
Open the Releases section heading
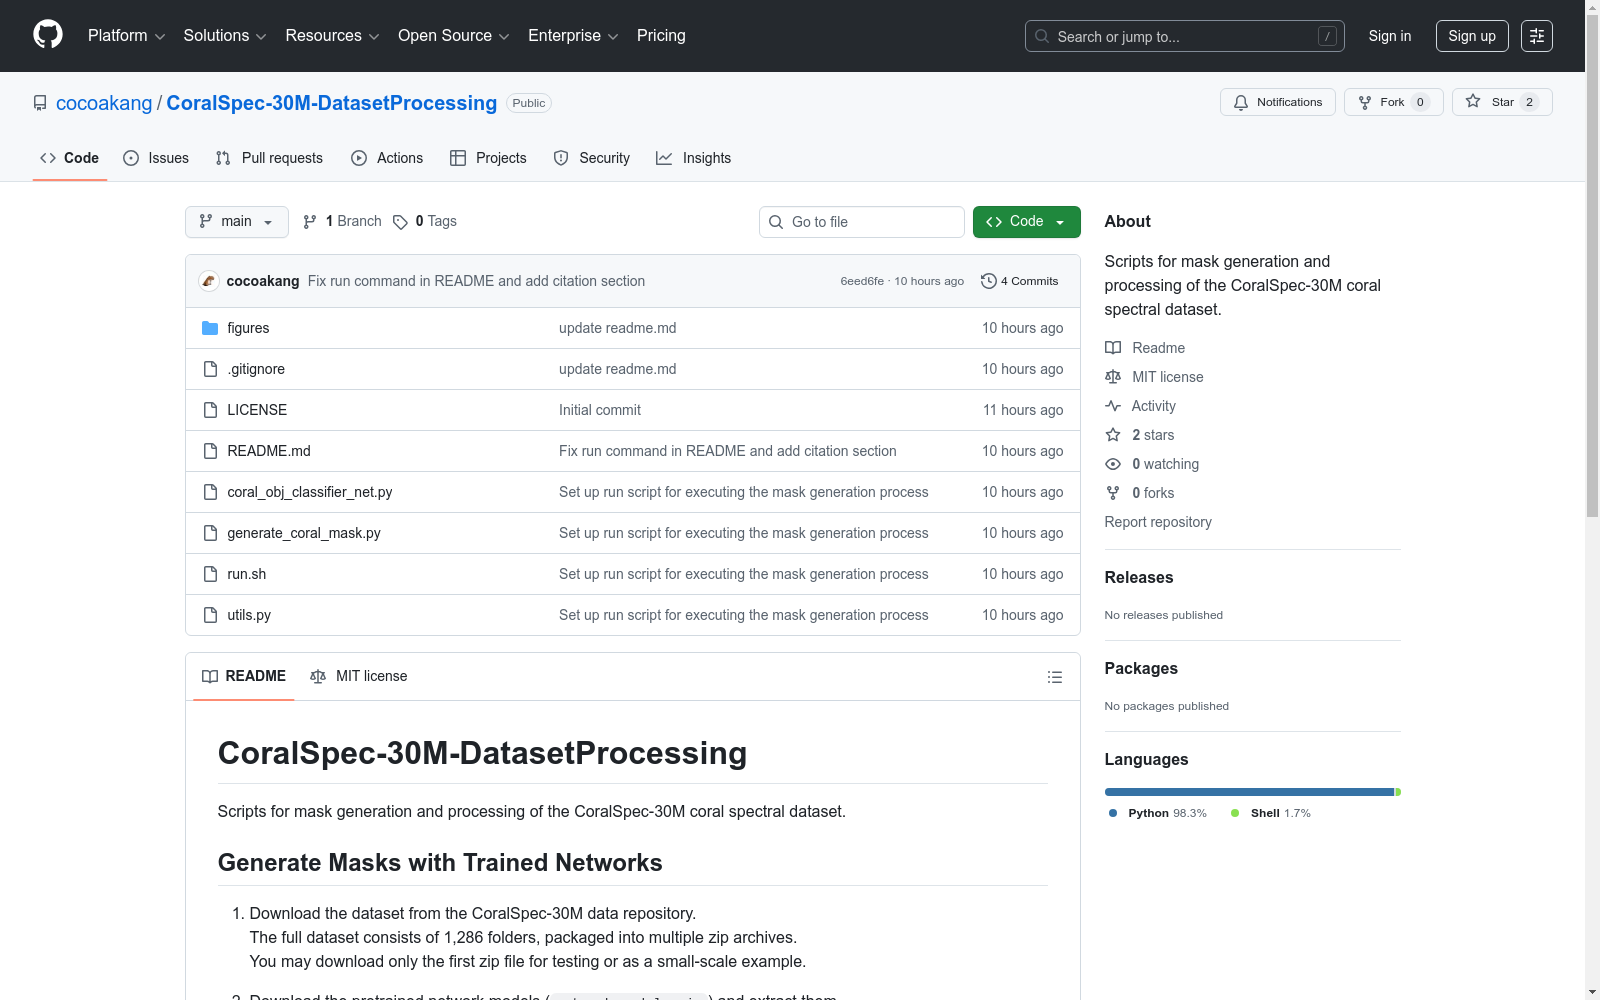tap(1139, 577)
